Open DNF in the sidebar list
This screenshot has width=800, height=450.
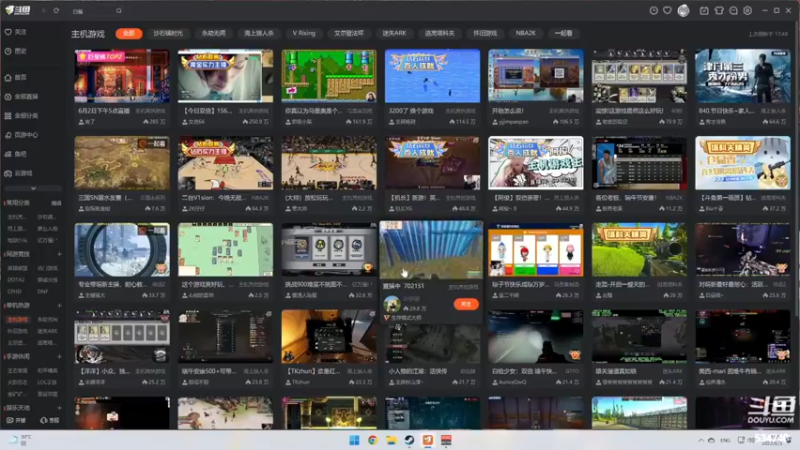pos(42,291)
